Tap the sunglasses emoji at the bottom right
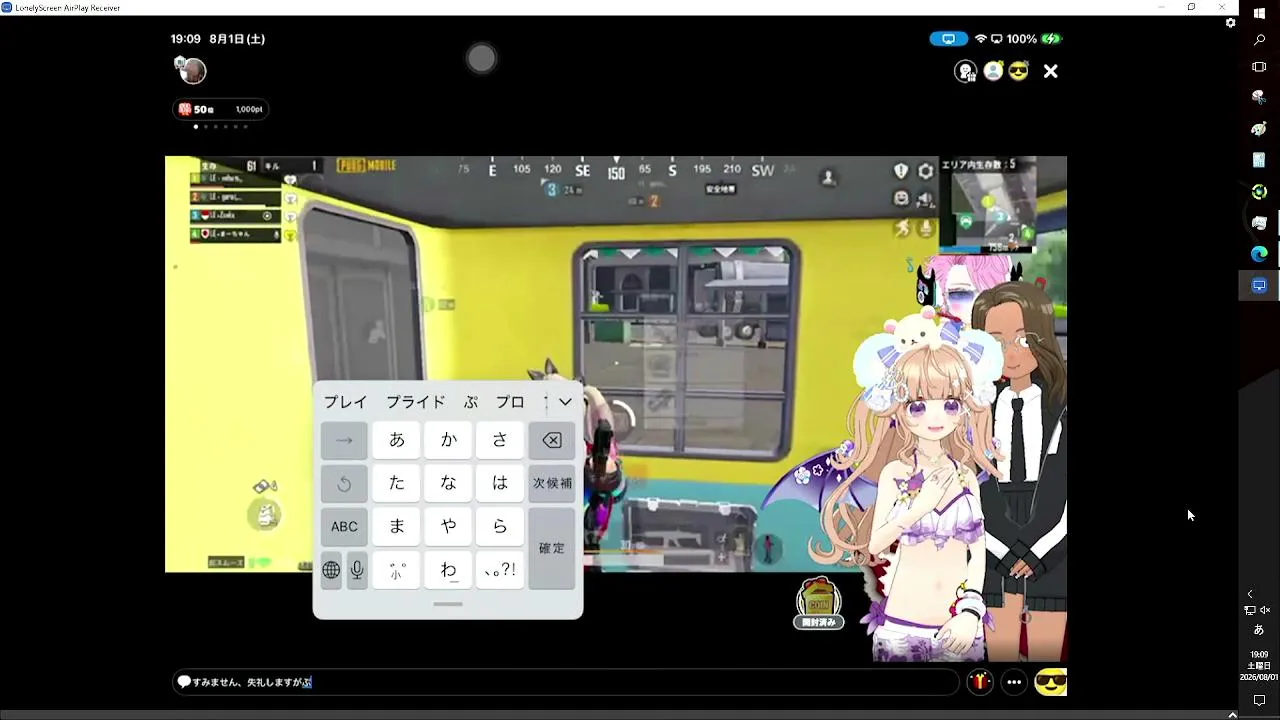This screenshot has height=720, width=1280. pyautogui.click(x=1050, y=682)
